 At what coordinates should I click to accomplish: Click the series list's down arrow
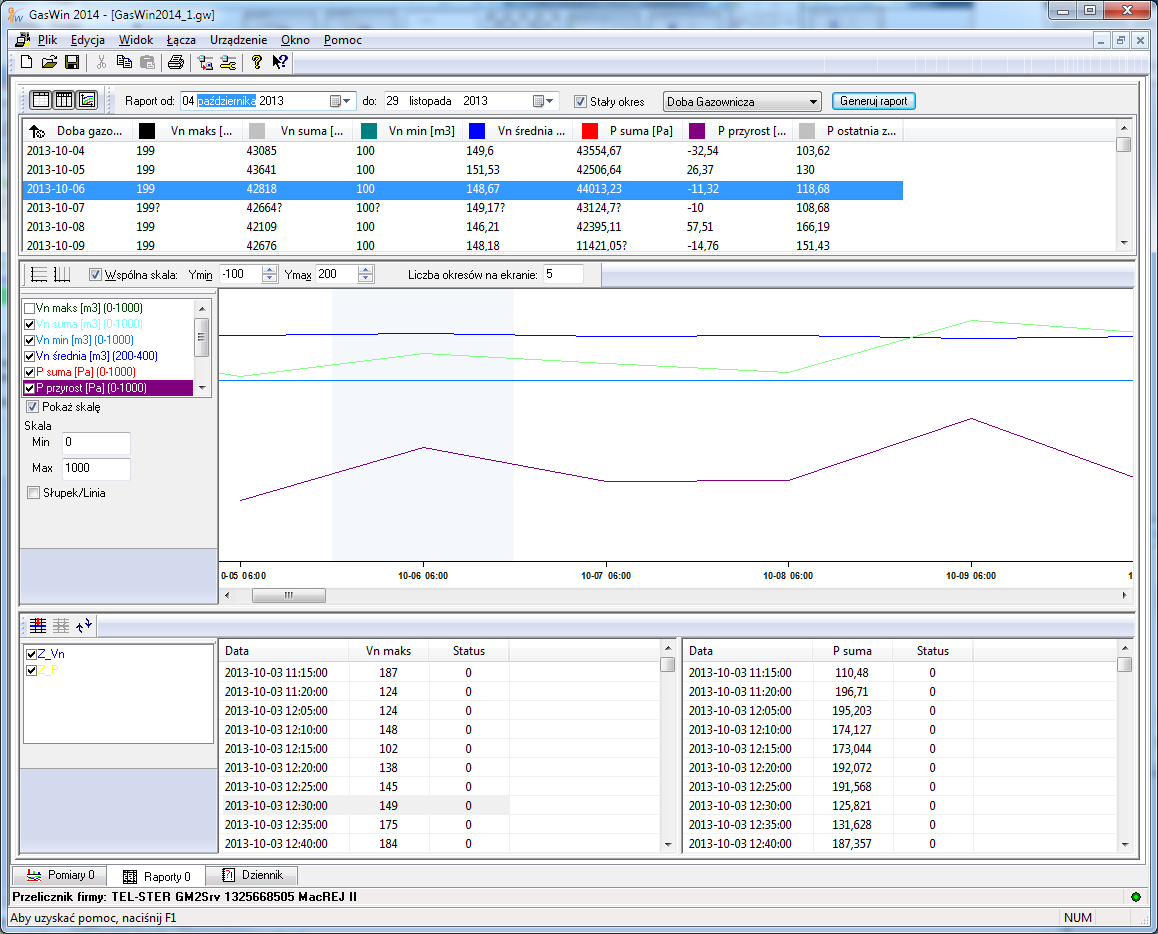[202, 388]
